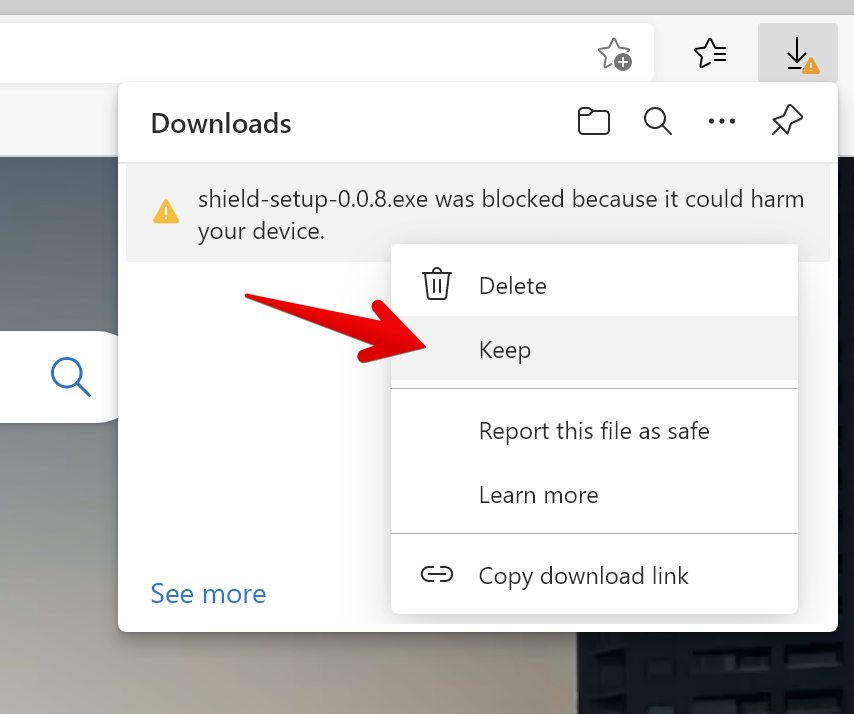The width and height of the screenshot is (854, 714).
Task: Open the See more link
Action: pyautogui.click(x=208, y=594)
